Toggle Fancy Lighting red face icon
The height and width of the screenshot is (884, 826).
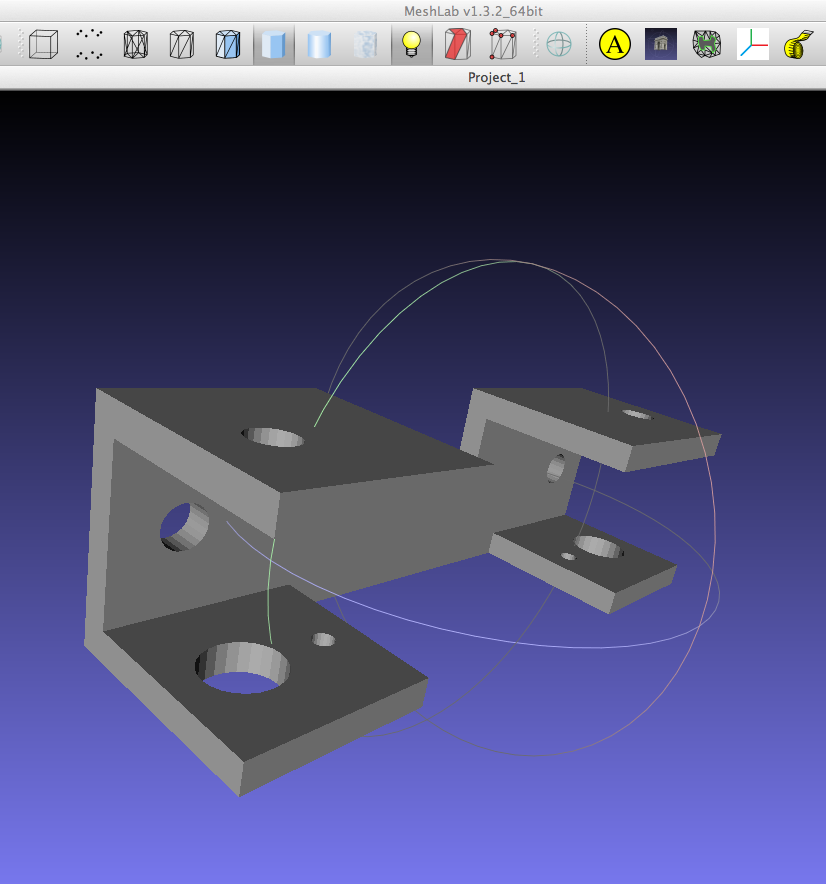pos(457,44)
